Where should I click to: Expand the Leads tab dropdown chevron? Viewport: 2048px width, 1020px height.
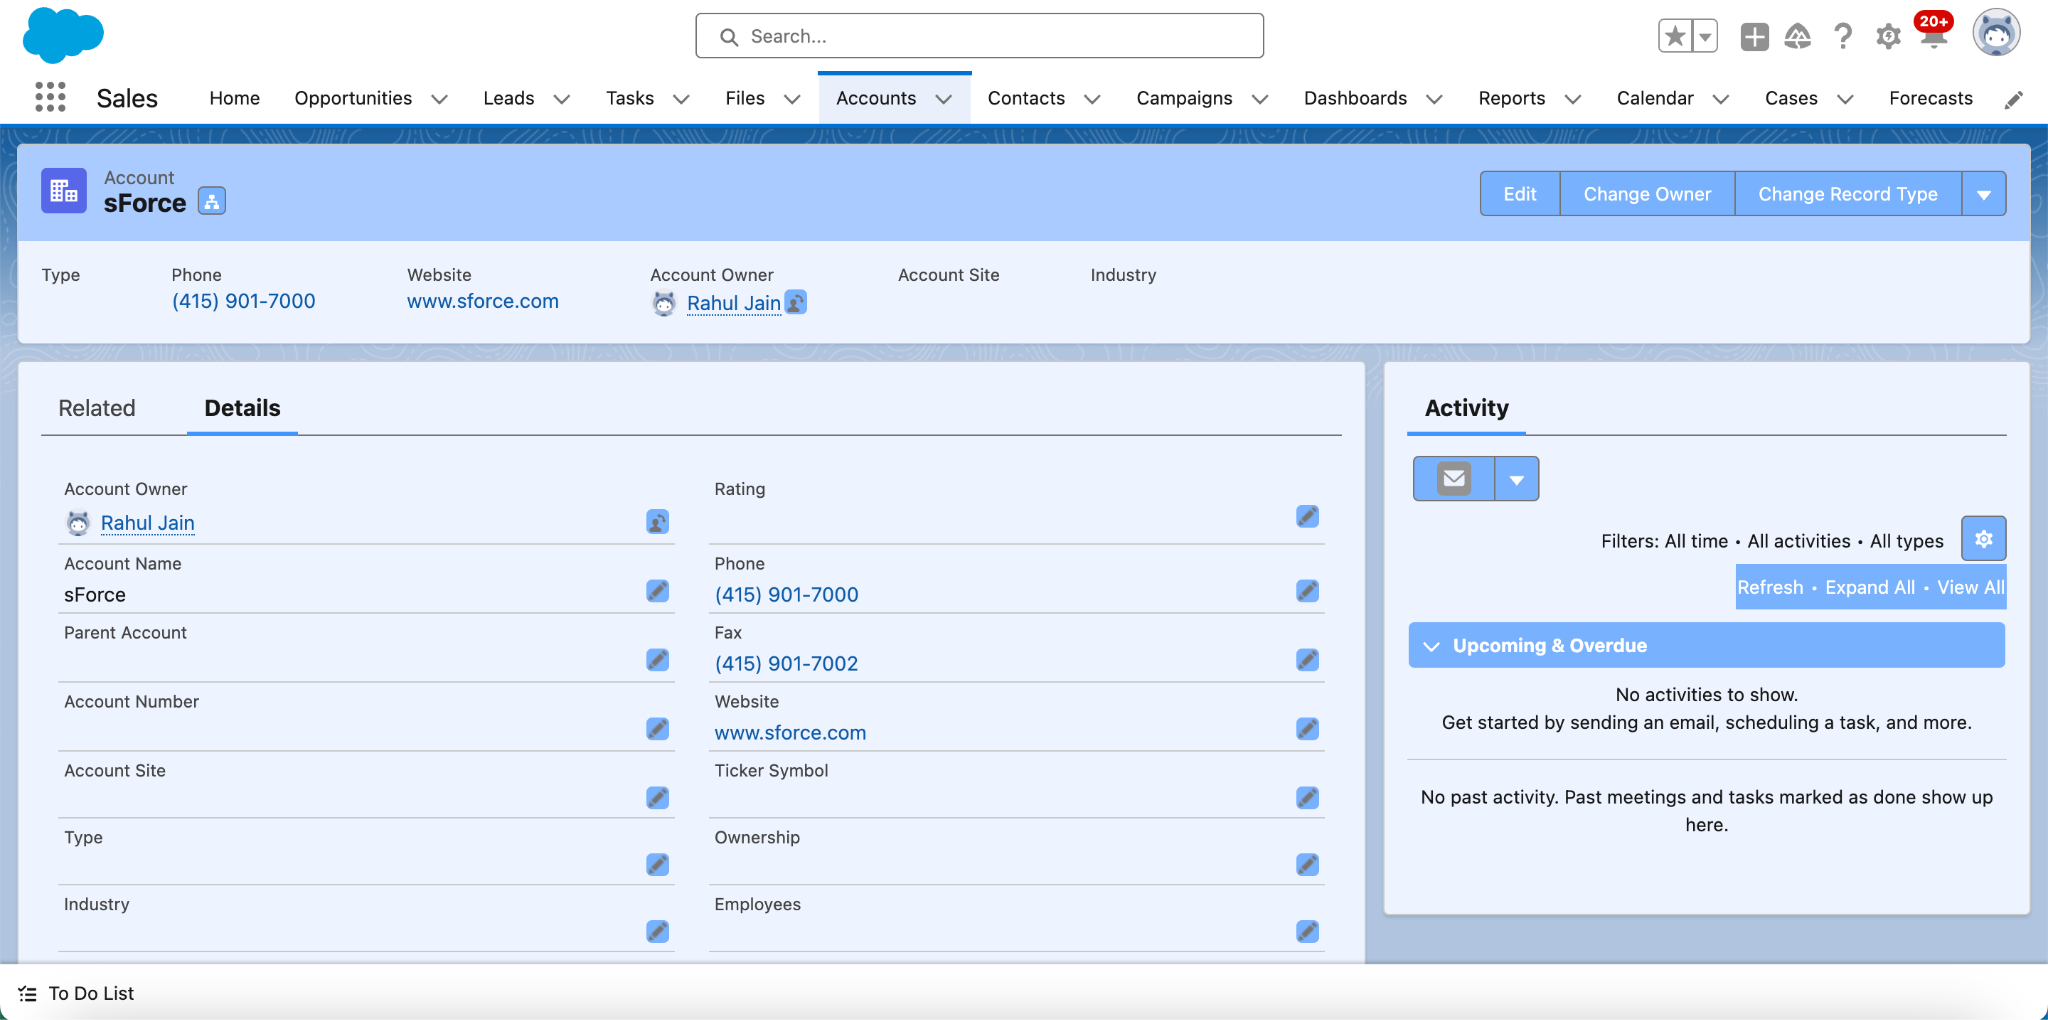[562, 99]
